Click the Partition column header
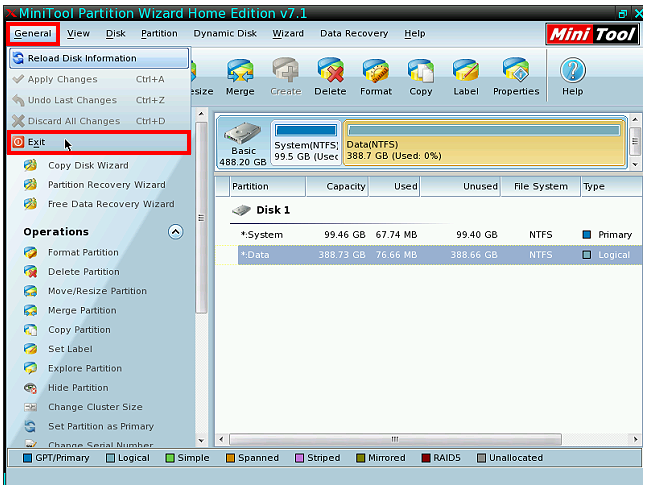 [267, 186]
